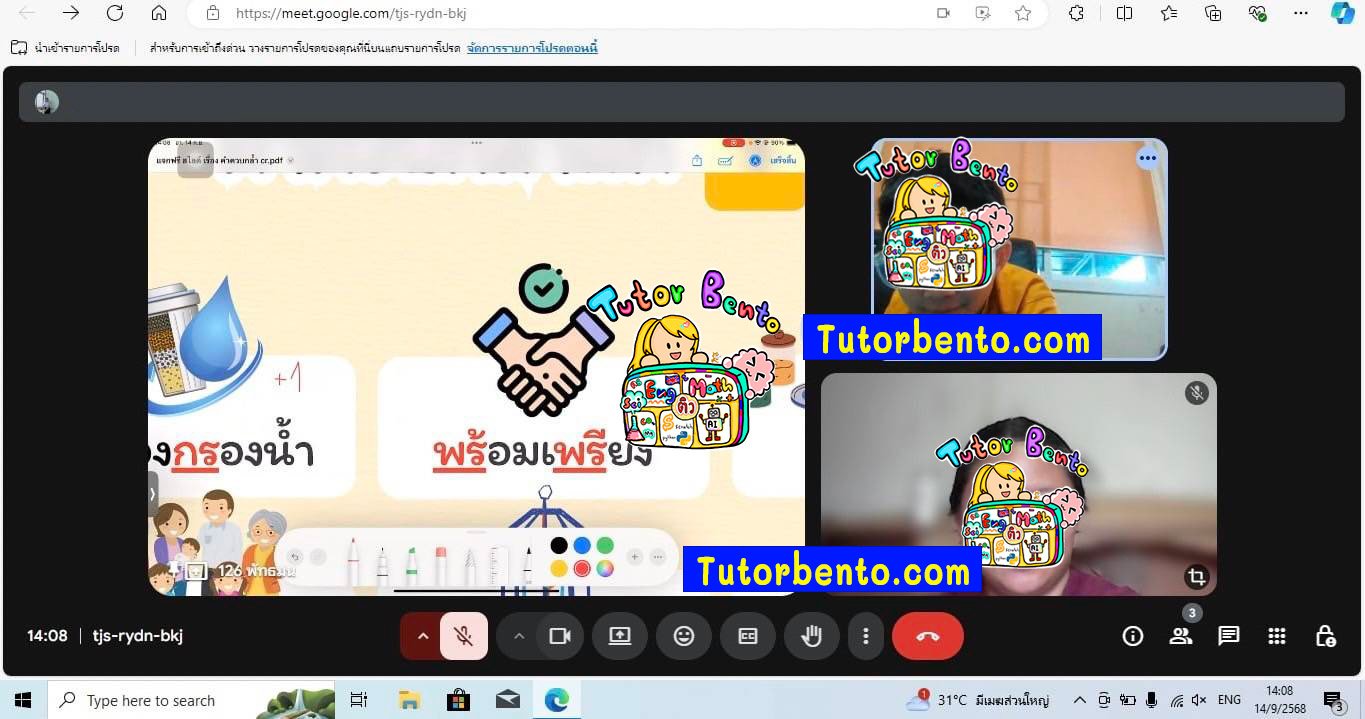Click the crop icon on the self-view tile

click(x=1196, y=576)
